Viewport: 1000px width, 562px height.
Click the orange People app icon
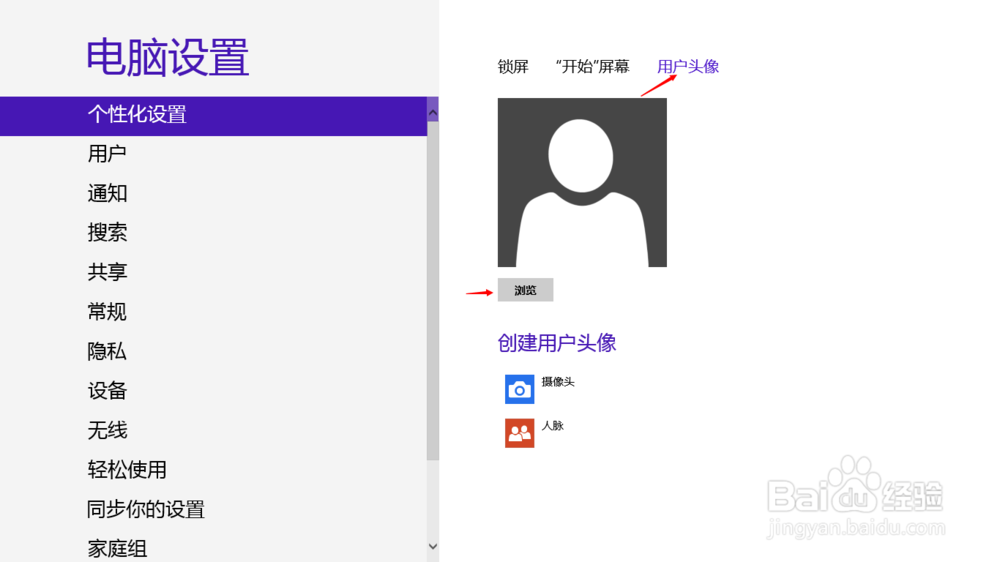coord(519,433)
